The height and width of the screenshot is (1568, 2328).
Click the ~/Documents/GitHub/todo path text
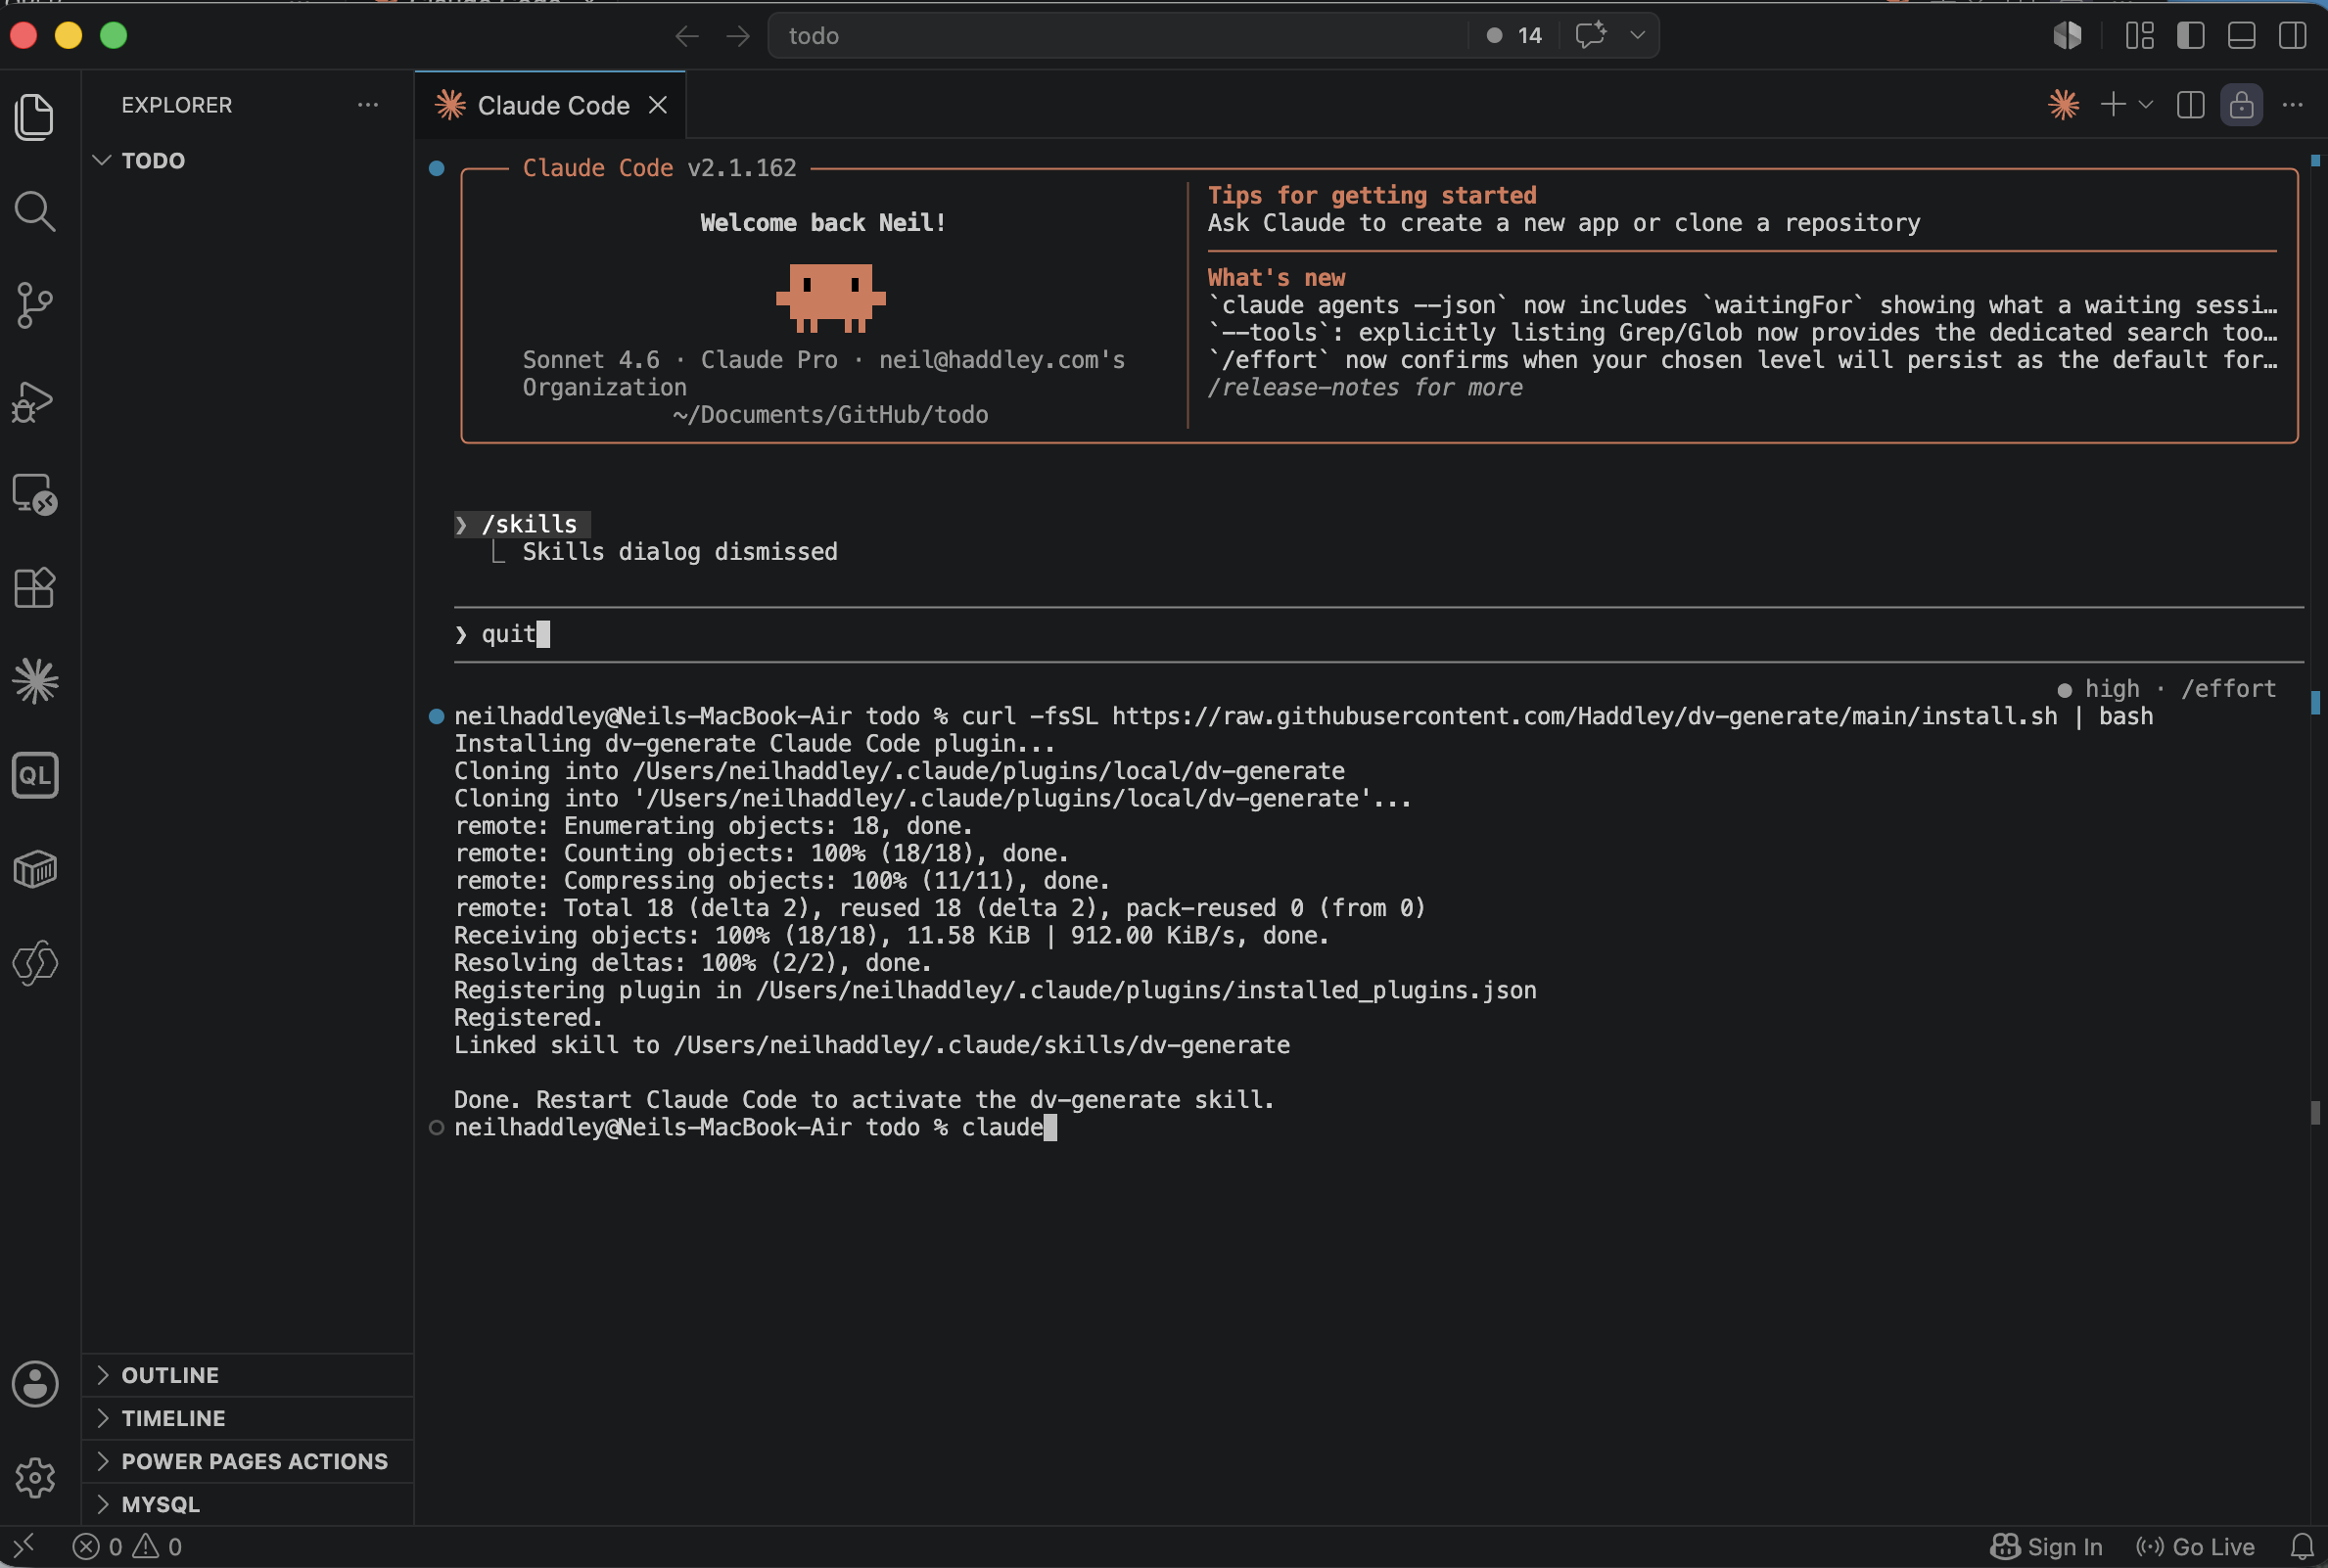coord(830,415)
